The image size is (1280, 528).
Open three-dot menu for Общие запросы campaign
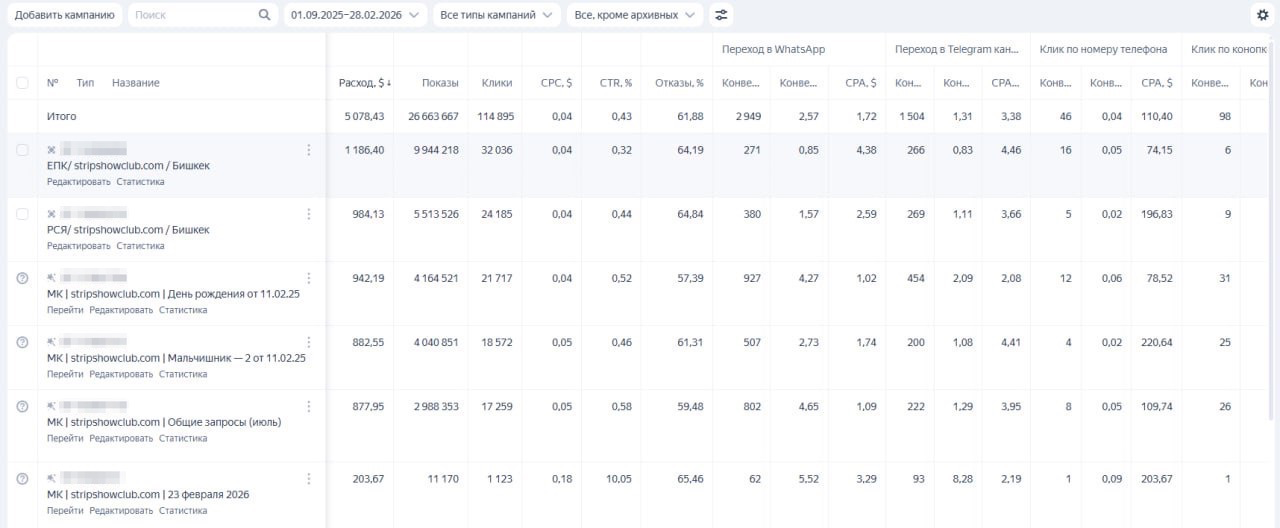pyautogui.click(x=308, y=406)
